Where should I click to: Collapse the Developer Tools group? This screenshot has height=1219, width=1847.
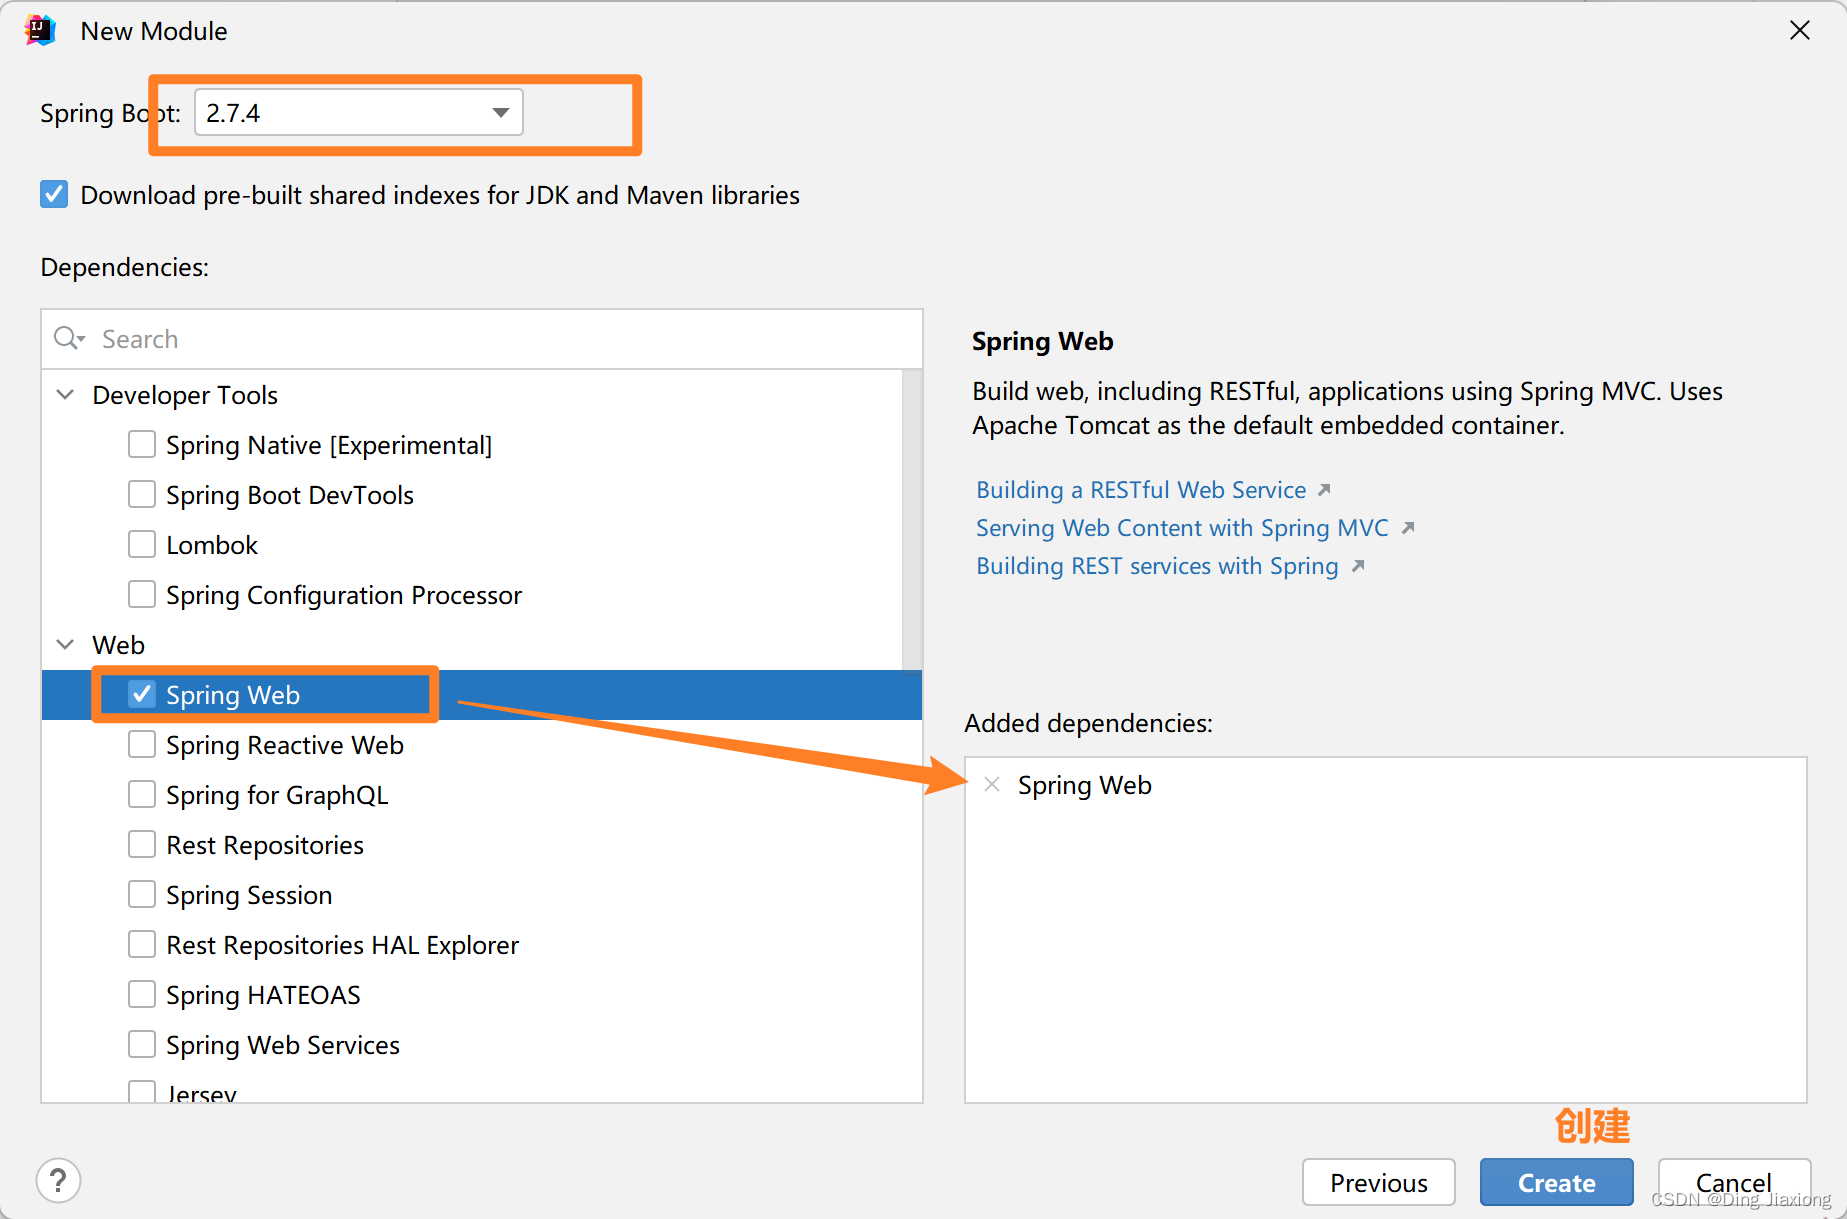coord(65,394)
